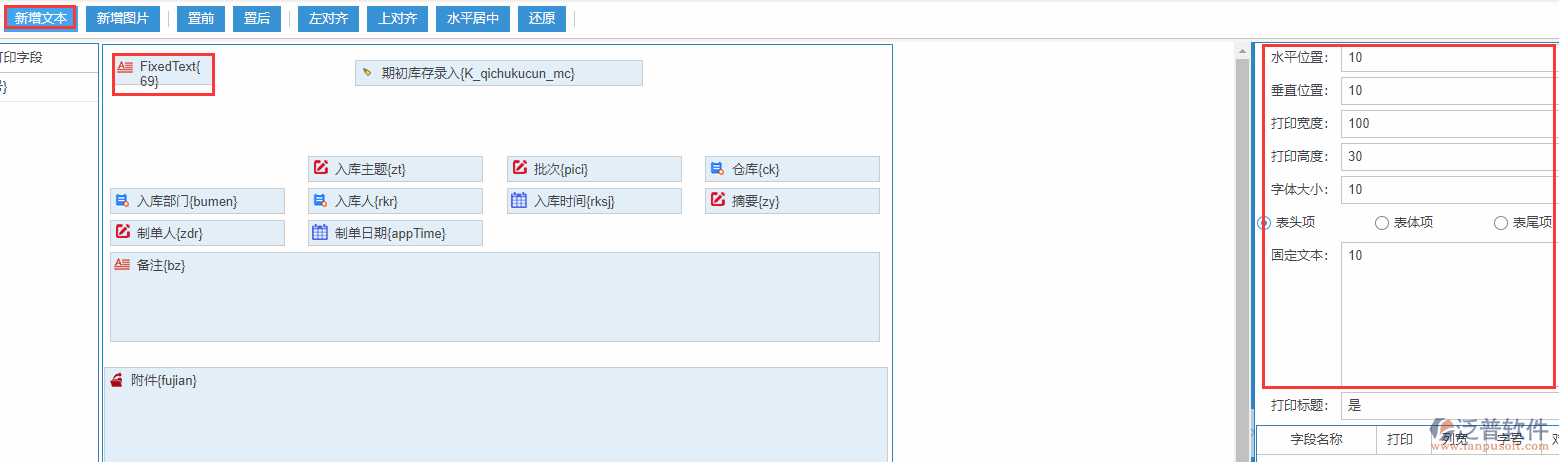Viewport: 1559px width, 462px height.
Task: Click the 仓库 field's selector icon
Action: 717,168
